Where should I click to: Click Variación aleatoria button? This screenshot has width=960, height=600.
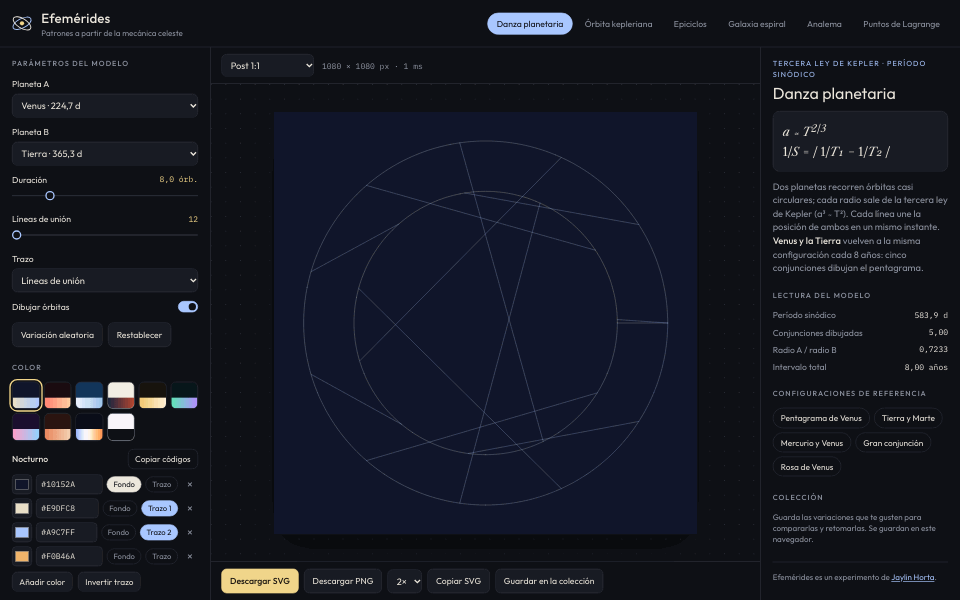pos(58,335)
